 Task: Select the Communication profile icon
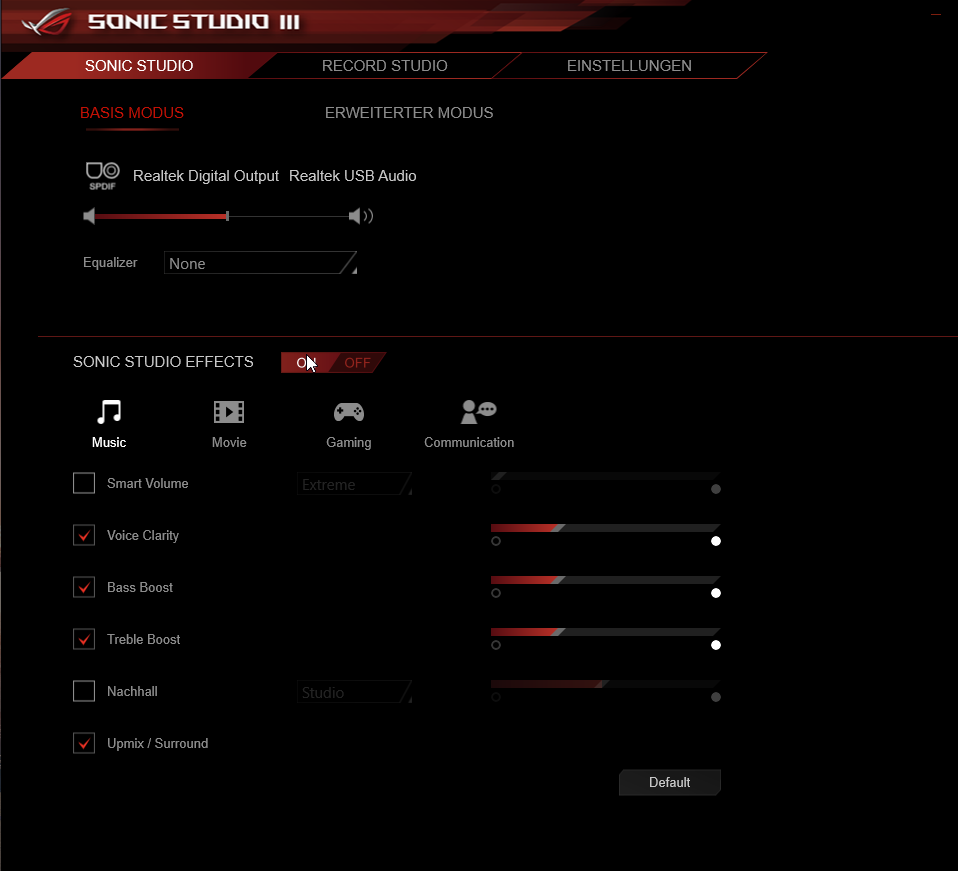point(478,412)
